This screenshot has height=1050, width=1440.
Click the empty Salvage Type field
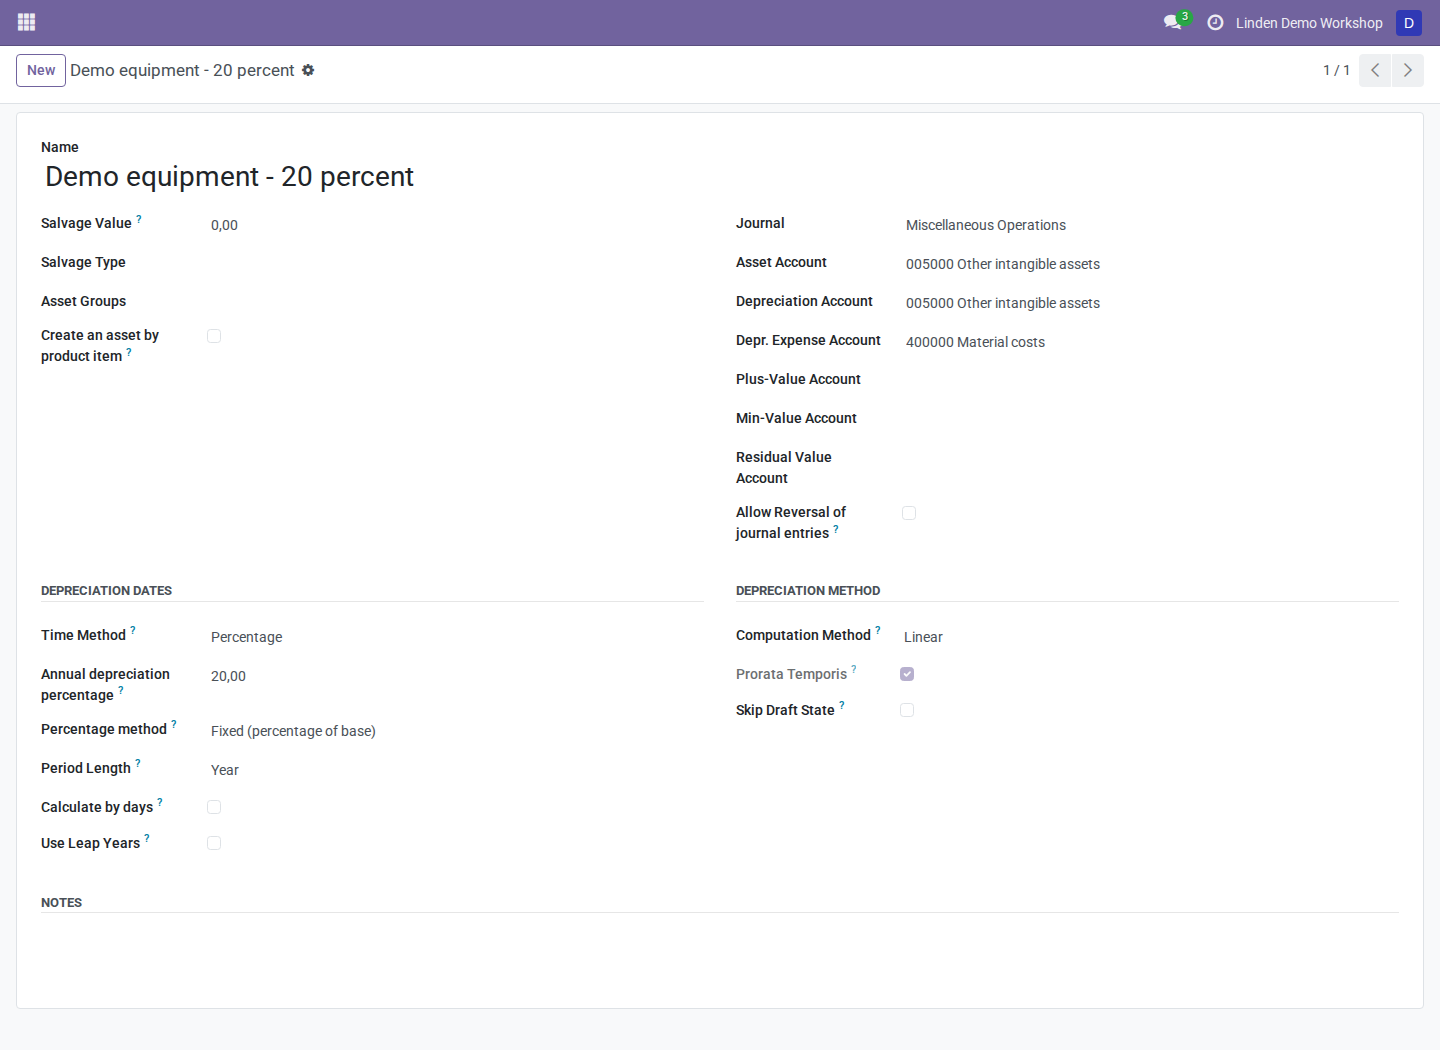click(x=455, y=264)
